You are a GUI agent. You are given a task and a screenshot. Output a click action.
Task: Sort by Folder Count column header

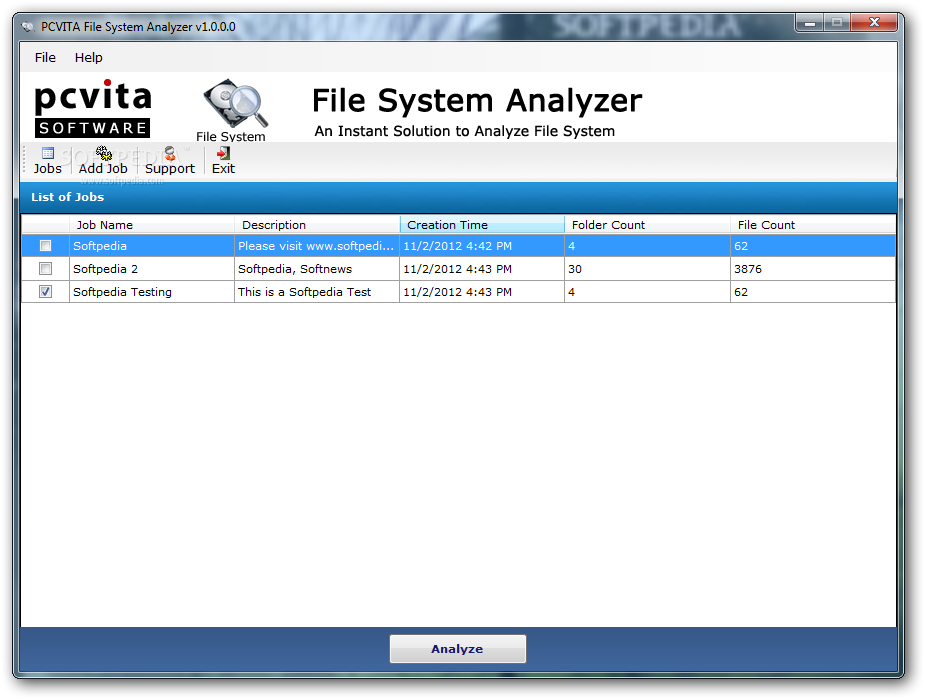(647, 225)
